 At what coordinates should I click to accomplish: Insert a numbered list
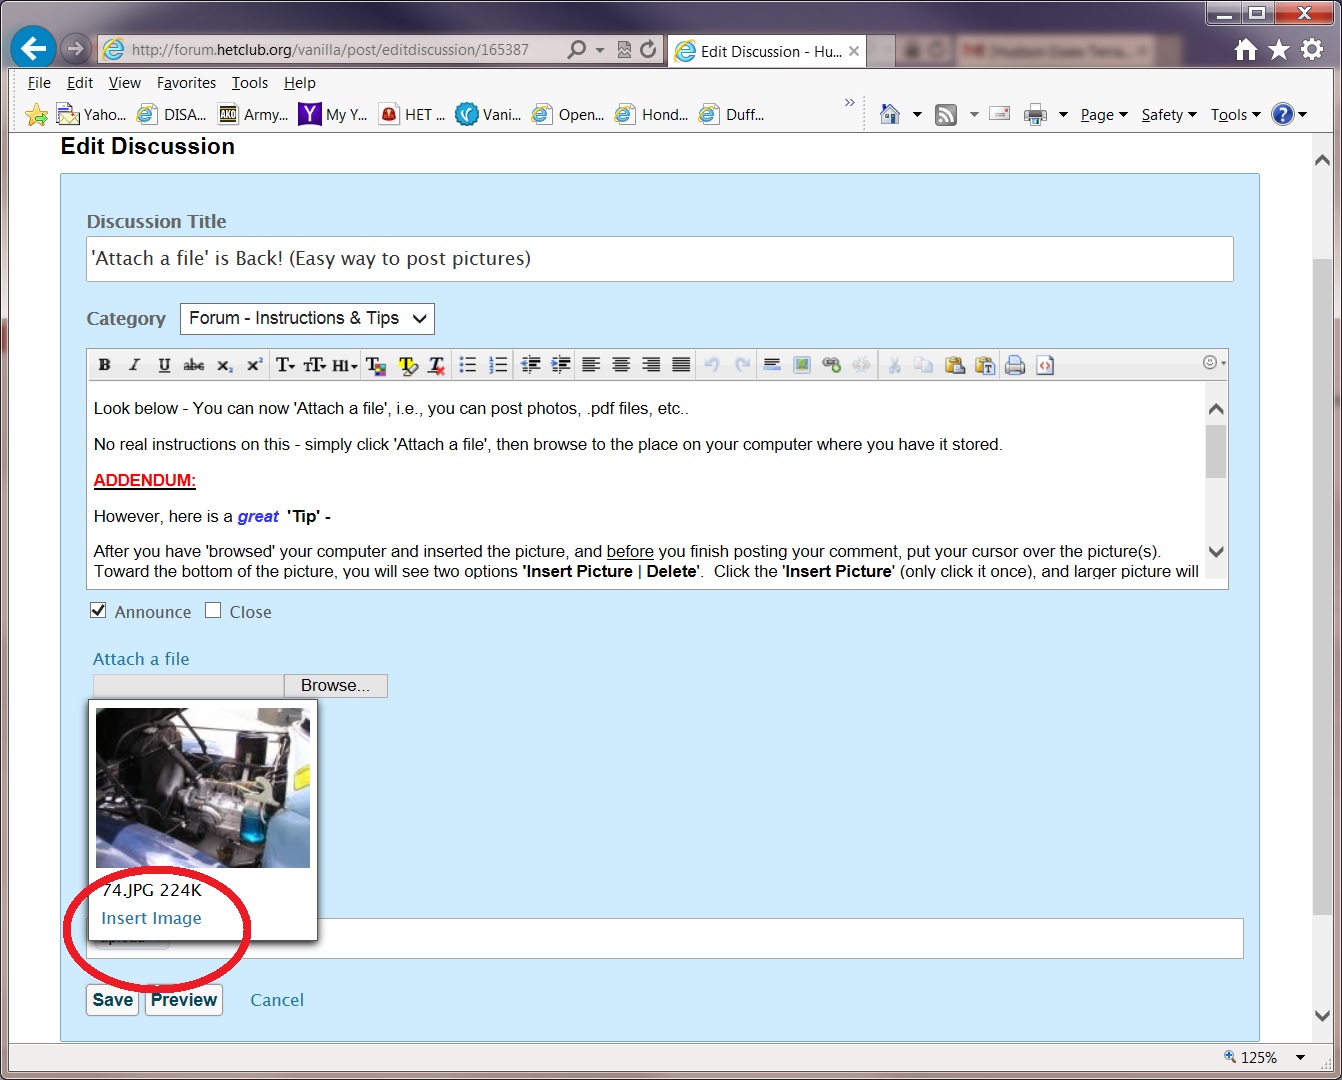pyautogui.click(x=498, y=365)
